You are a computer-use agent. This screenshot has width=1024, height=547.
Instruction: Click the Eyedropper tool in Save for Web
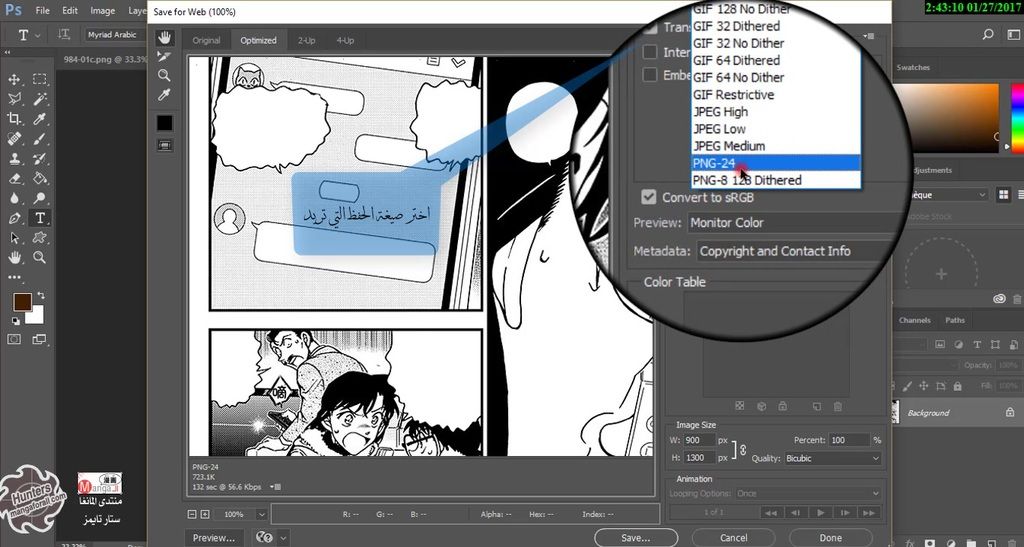click(x=165, y=95)
